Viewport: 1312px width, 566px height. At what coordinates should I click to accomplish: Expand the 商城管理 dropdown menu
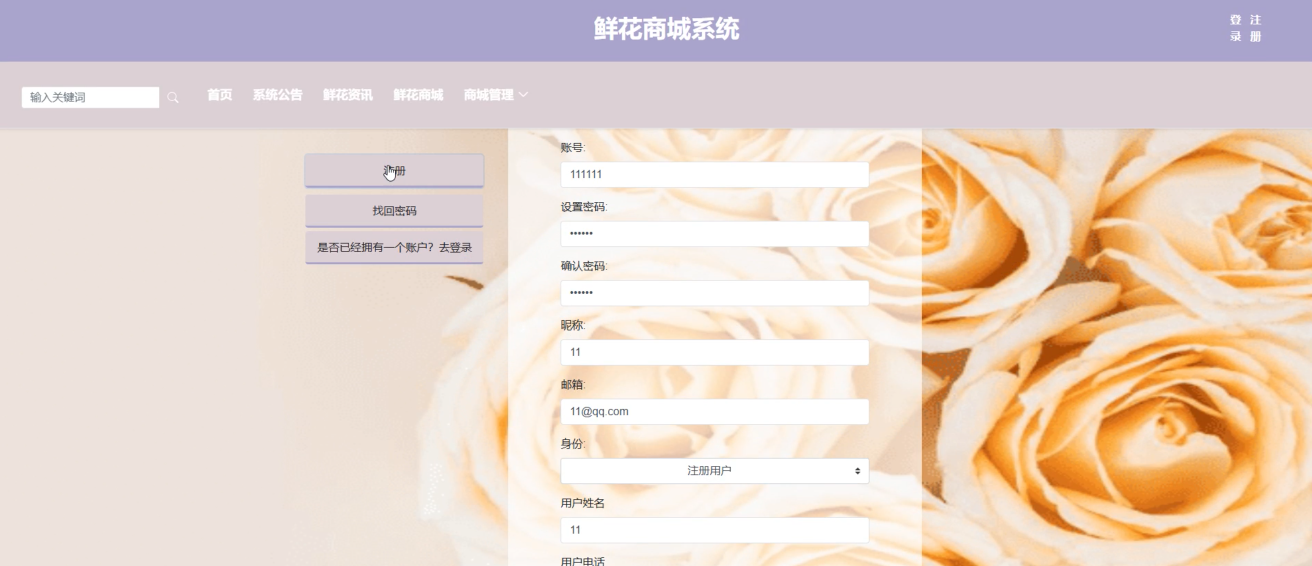click(x=496, y=95)
